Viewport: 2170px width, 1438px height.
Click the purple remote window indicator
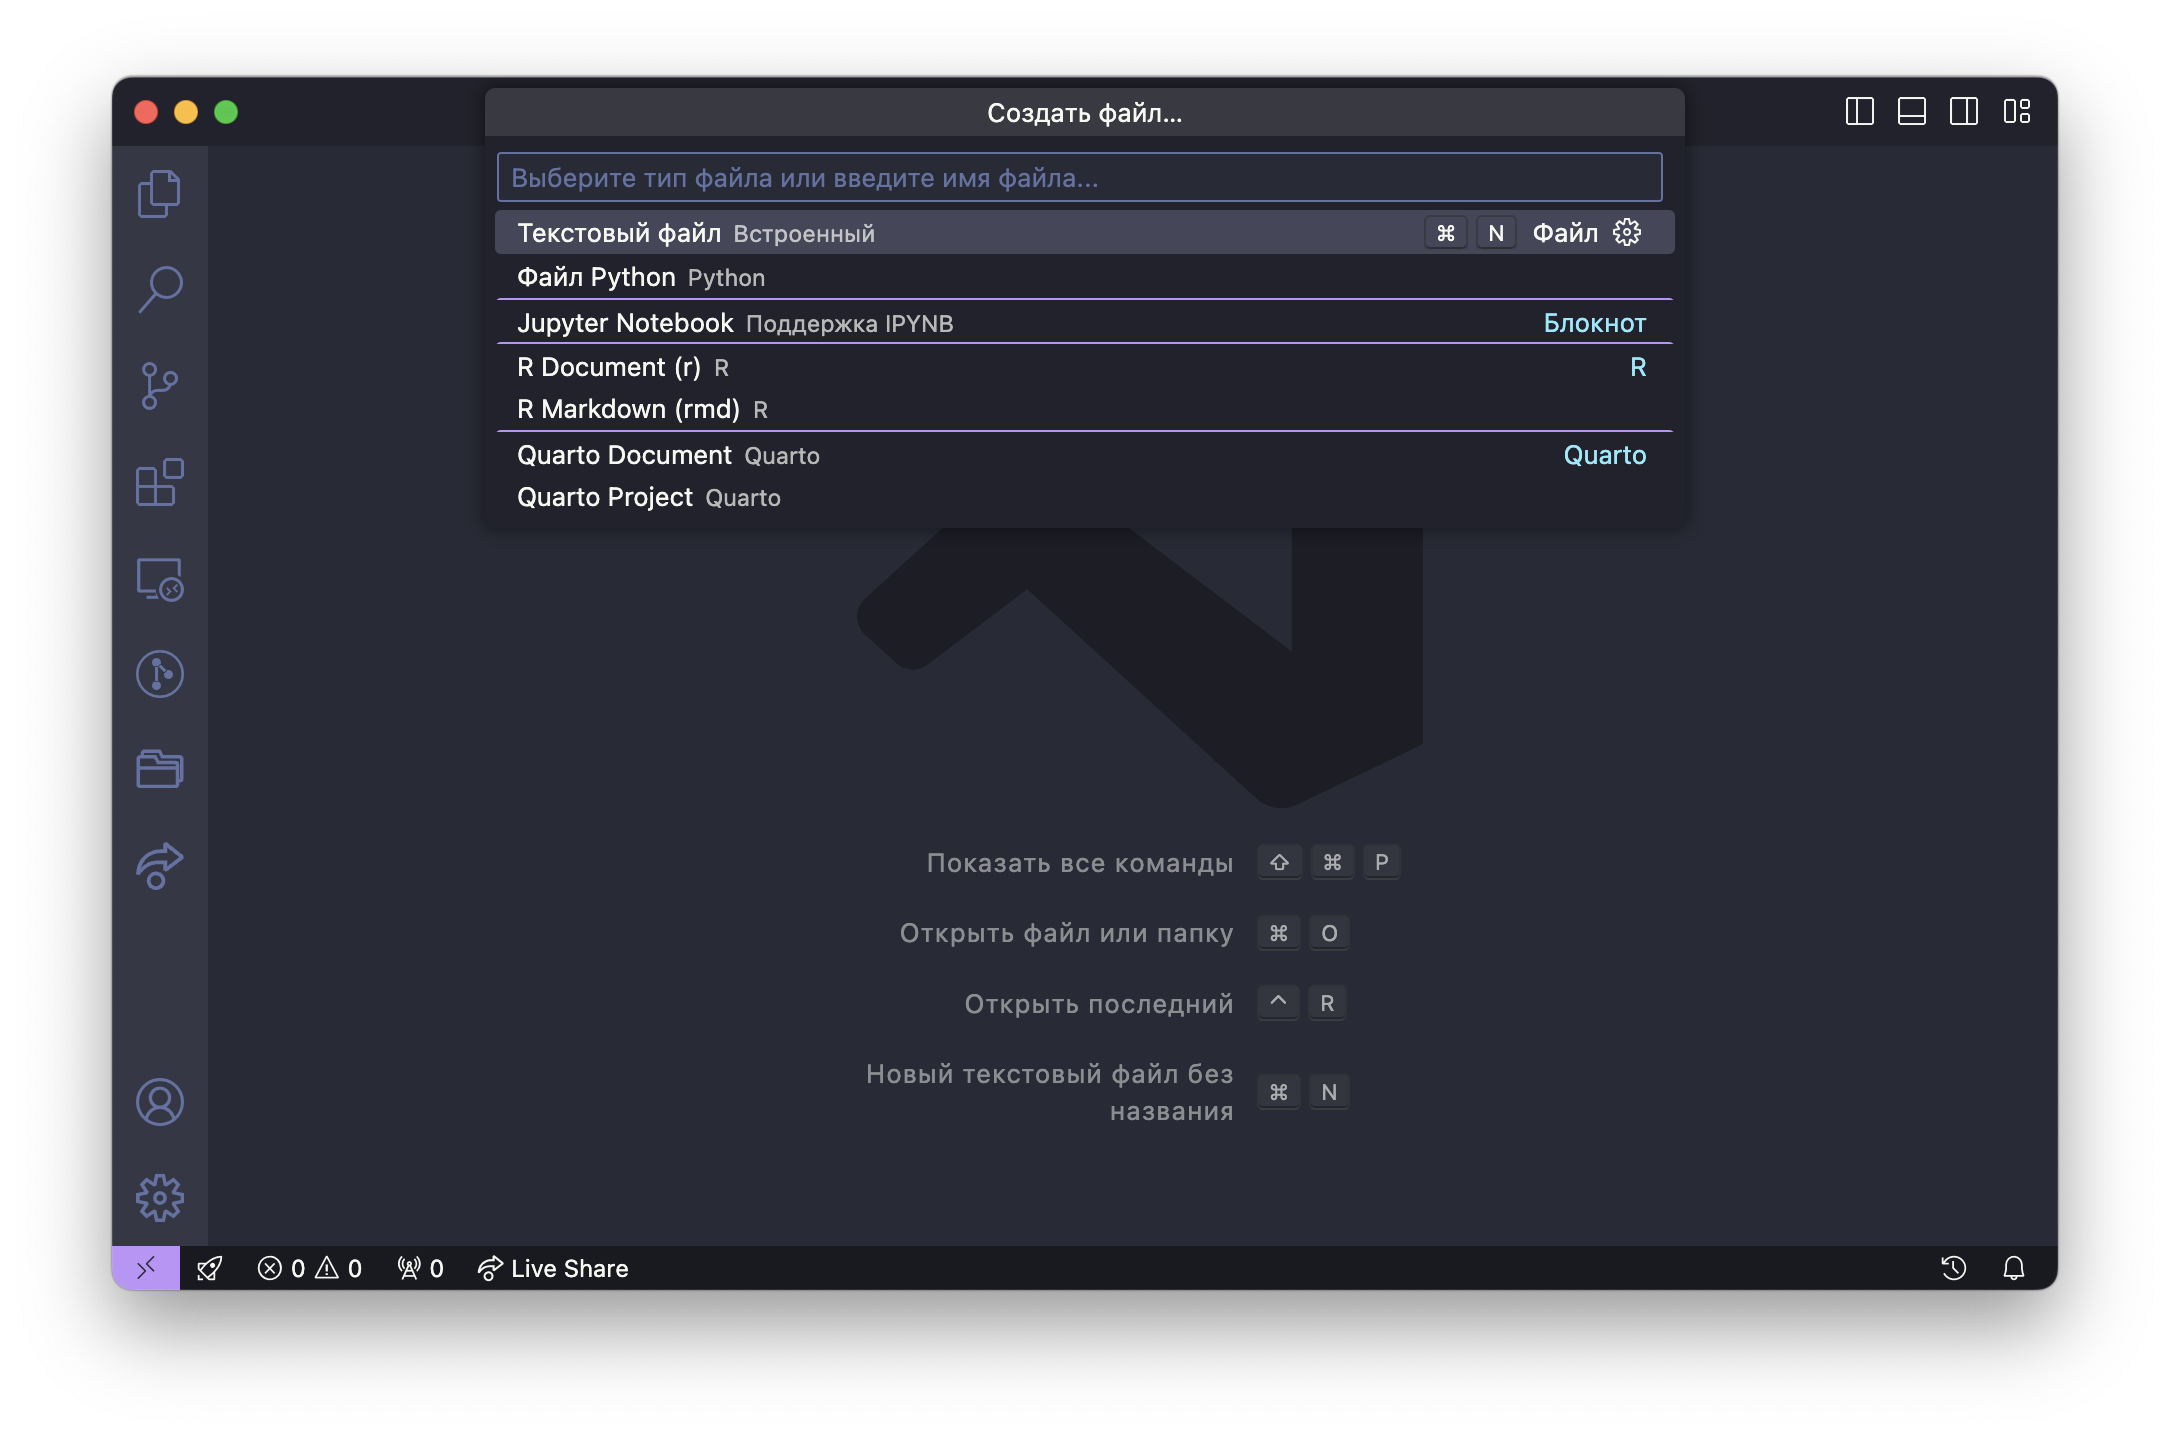point(146,1268)
